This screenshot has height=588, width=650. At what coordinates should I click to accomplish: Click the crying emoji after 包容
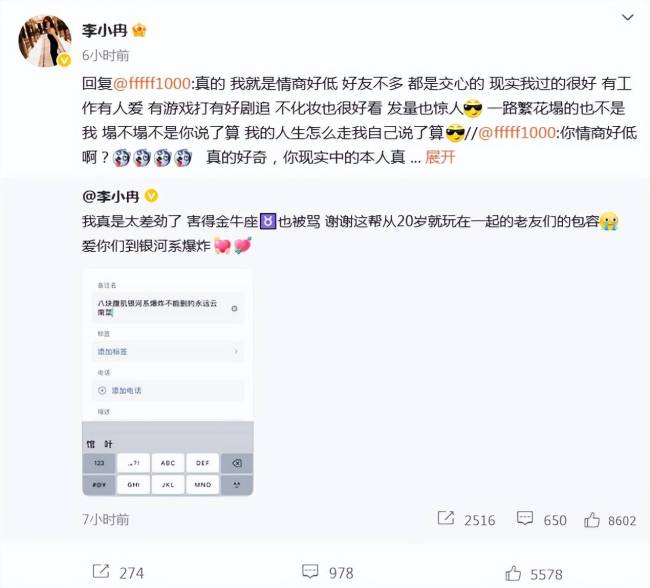[609, 221]
